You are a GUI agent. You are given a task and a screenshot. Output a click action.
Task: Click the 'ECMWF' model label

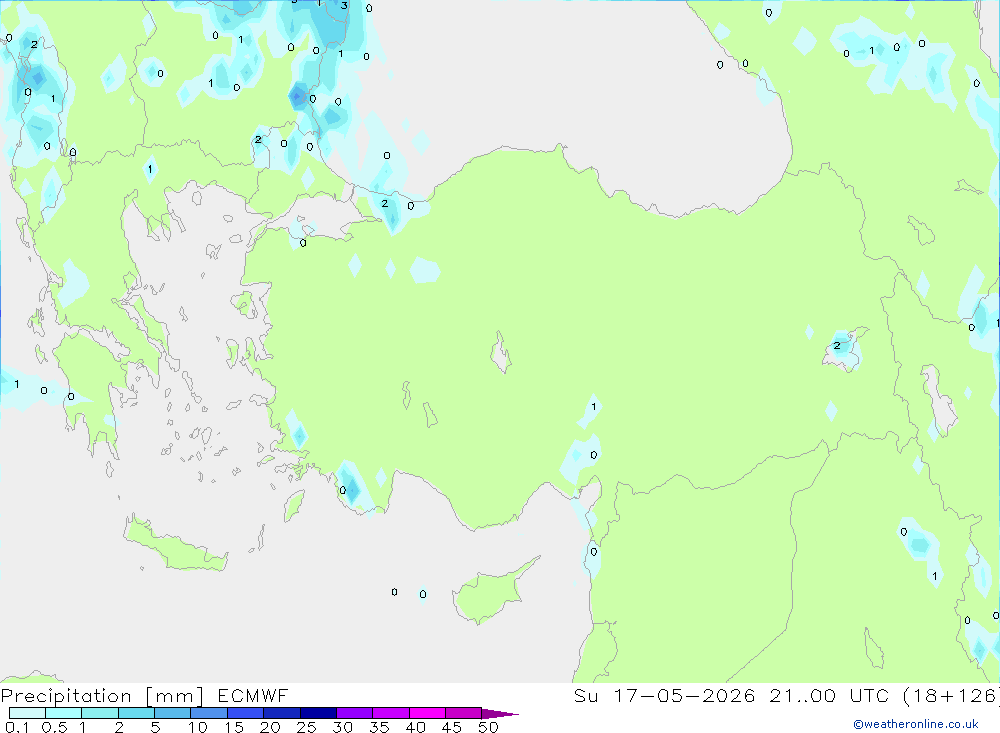pos(253,695)
